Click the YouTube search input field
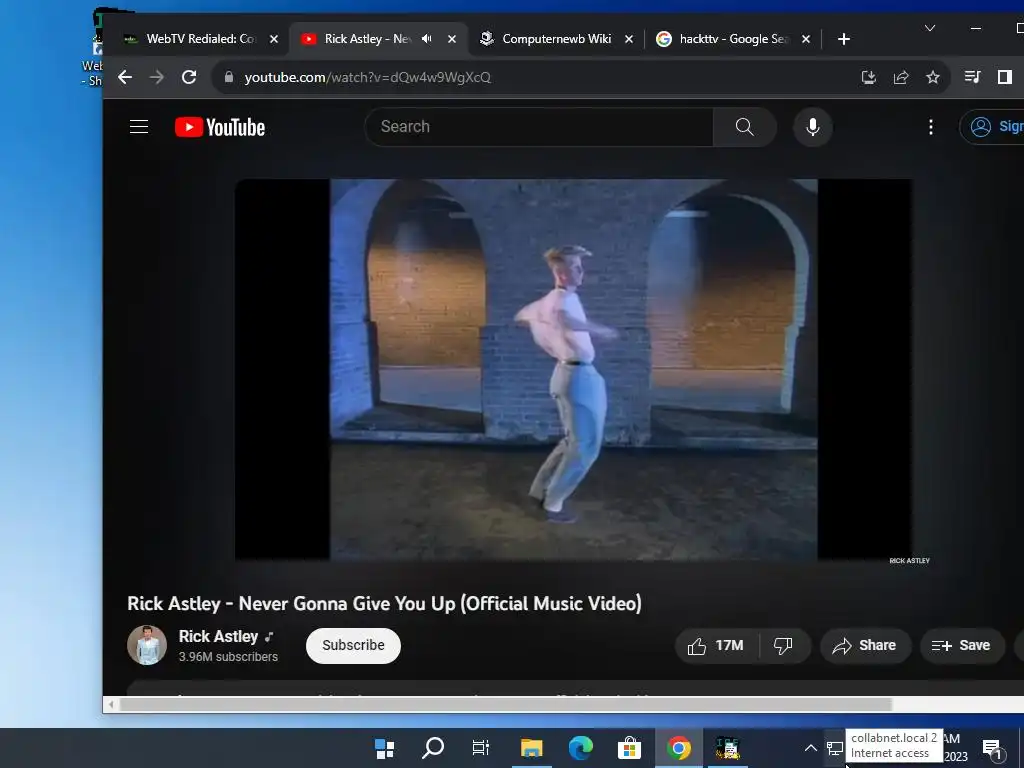 (539, 127)
